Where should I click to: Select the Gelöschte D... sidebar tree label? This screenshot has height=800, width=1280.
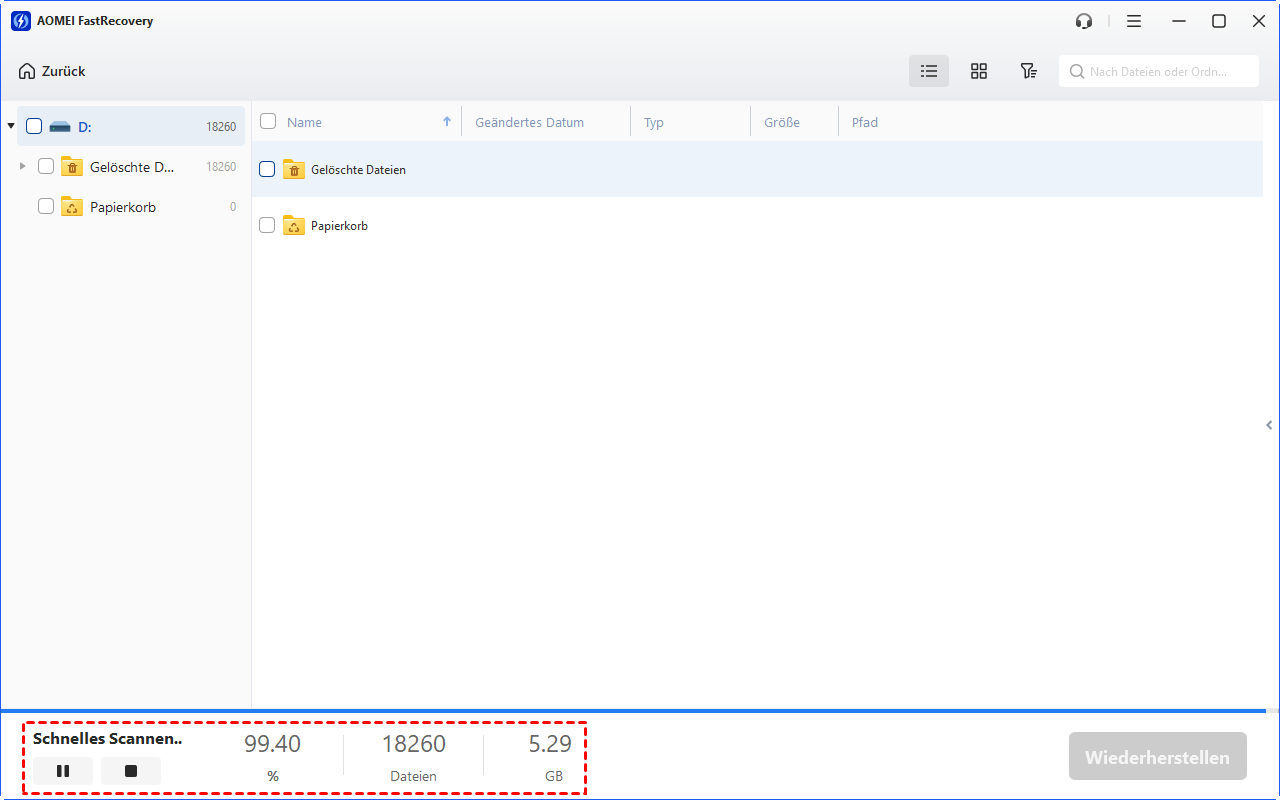pyautogui.click(x=132, y=167)
